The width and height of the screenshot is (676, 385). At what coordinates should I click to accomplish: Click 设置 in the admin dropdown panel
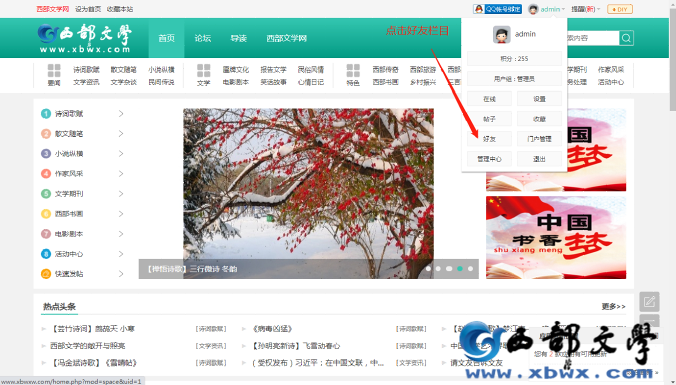click(x=539, y=99)
